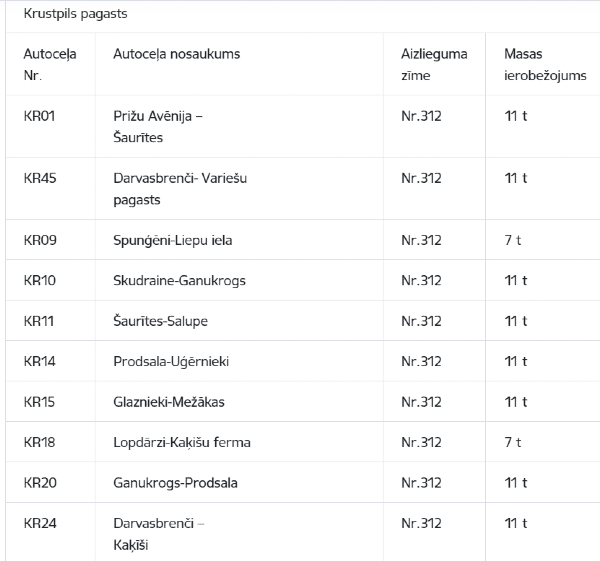Click the Lopdārzi-Kaķišu ferma road name

click(x=182, y=442)
